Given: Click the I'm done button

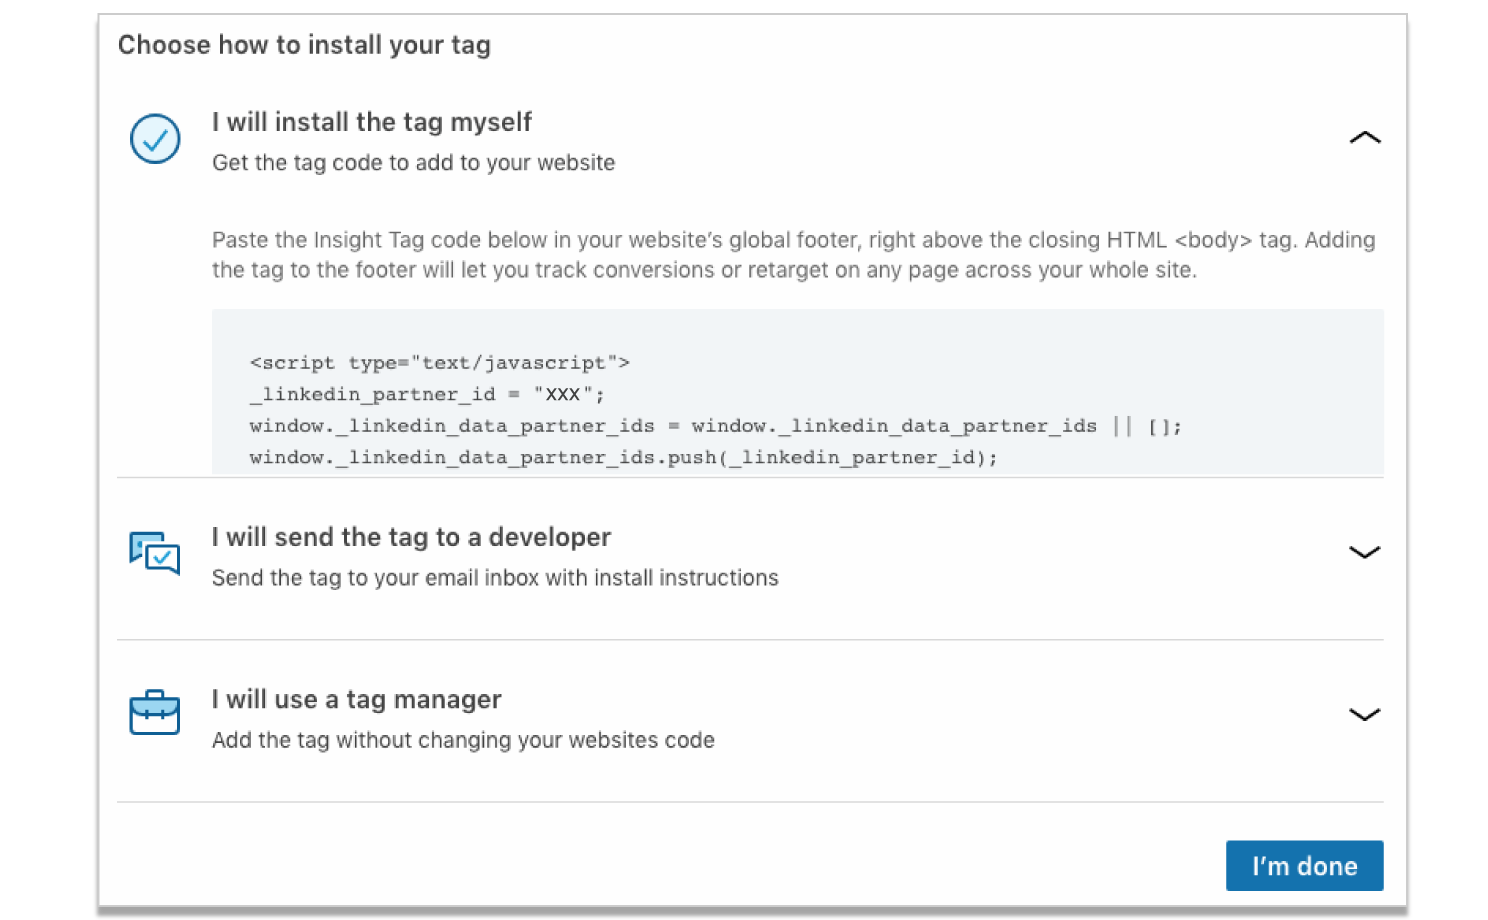Looking at the screenshot, I should pos(1304,866).
